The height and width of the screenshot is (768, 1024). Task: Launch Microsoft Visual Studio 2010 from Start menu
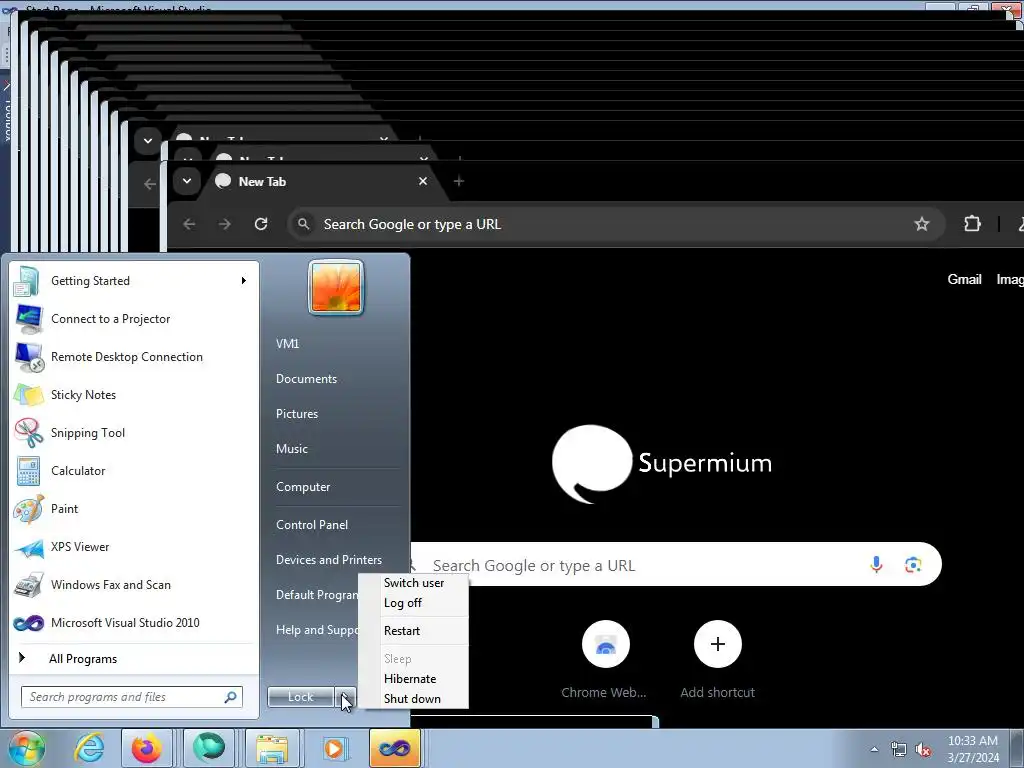pos(134,622)
